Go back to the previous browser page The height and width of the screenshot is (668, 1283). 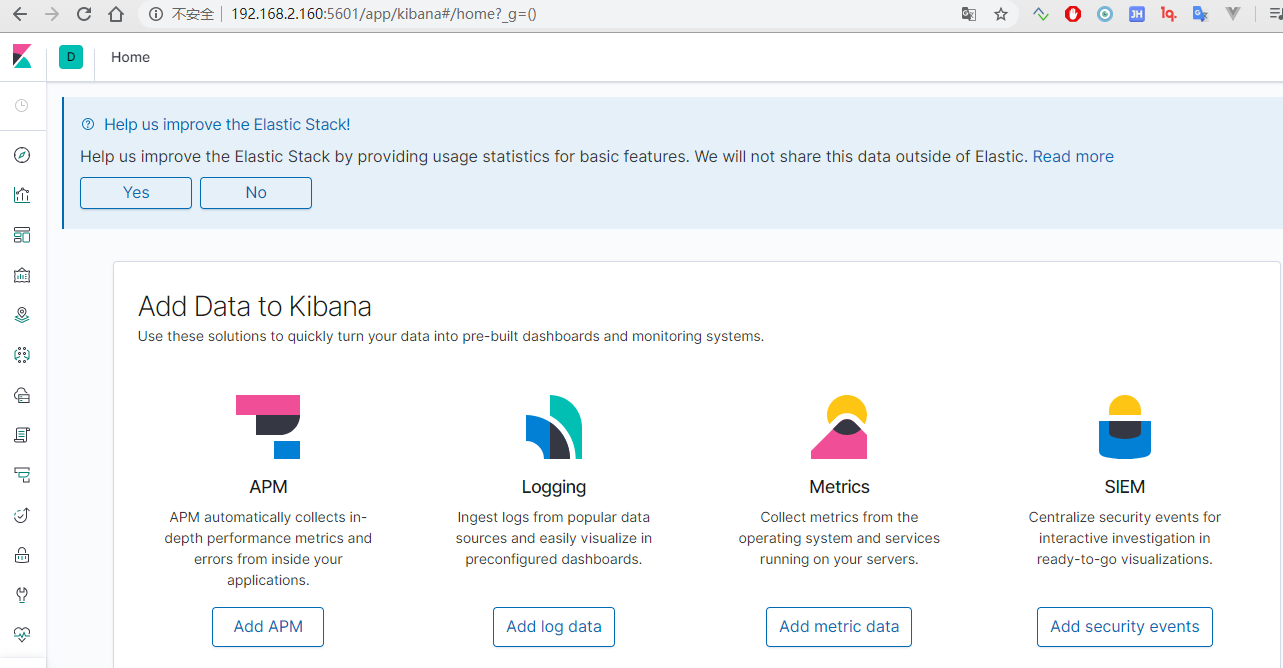pyautogui.click(x=20, y=15)
